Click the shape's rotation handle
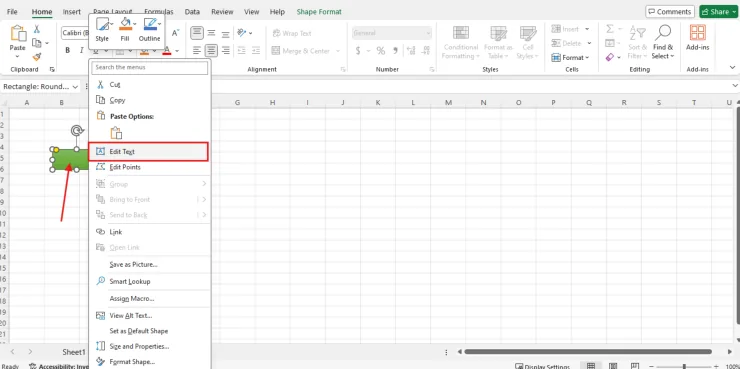Viewport: 740px width, 369px height. [x=76, y=130]
